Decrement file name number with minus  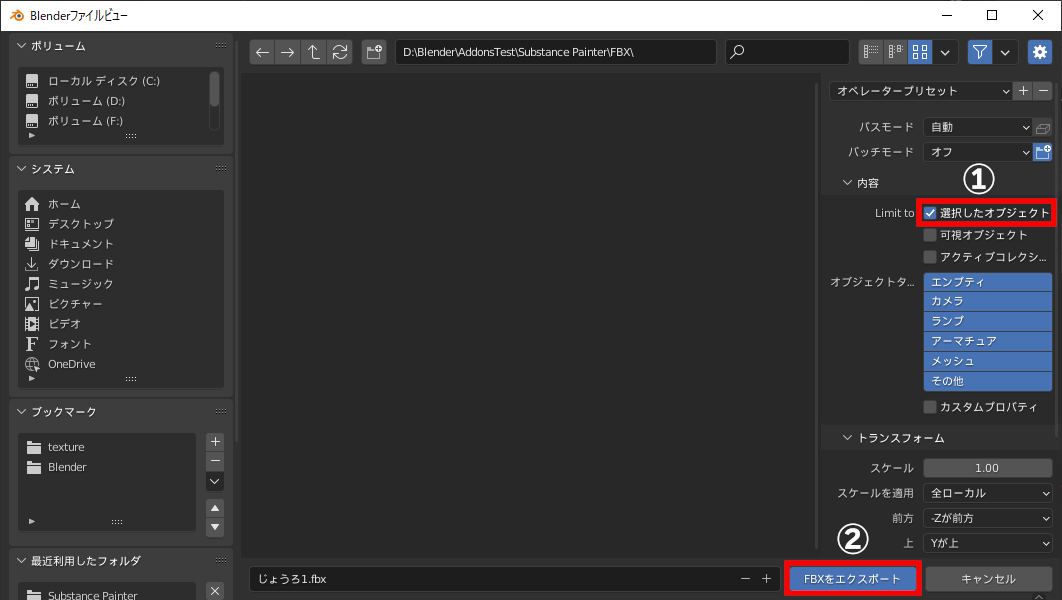click(745, 579)
